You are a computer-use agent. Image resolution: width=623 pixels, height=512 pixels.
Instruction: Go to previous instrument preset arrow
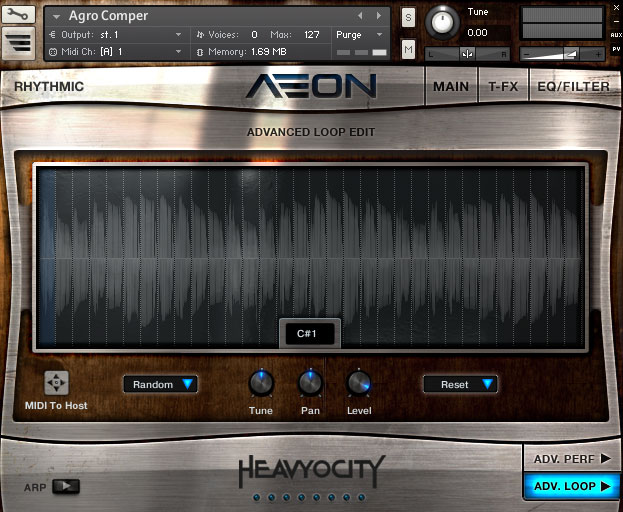361,16
